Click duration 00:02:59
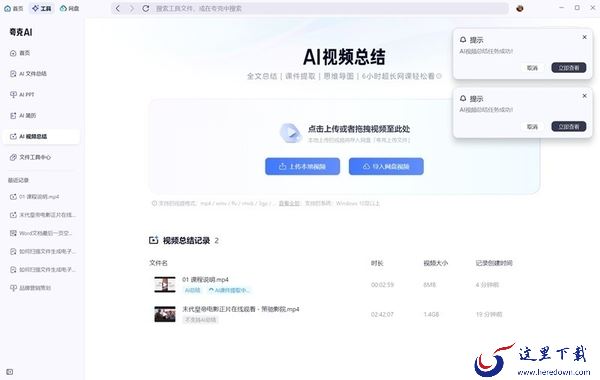The height and width of the screenshot is (380, 600). (x=382, y=285)
